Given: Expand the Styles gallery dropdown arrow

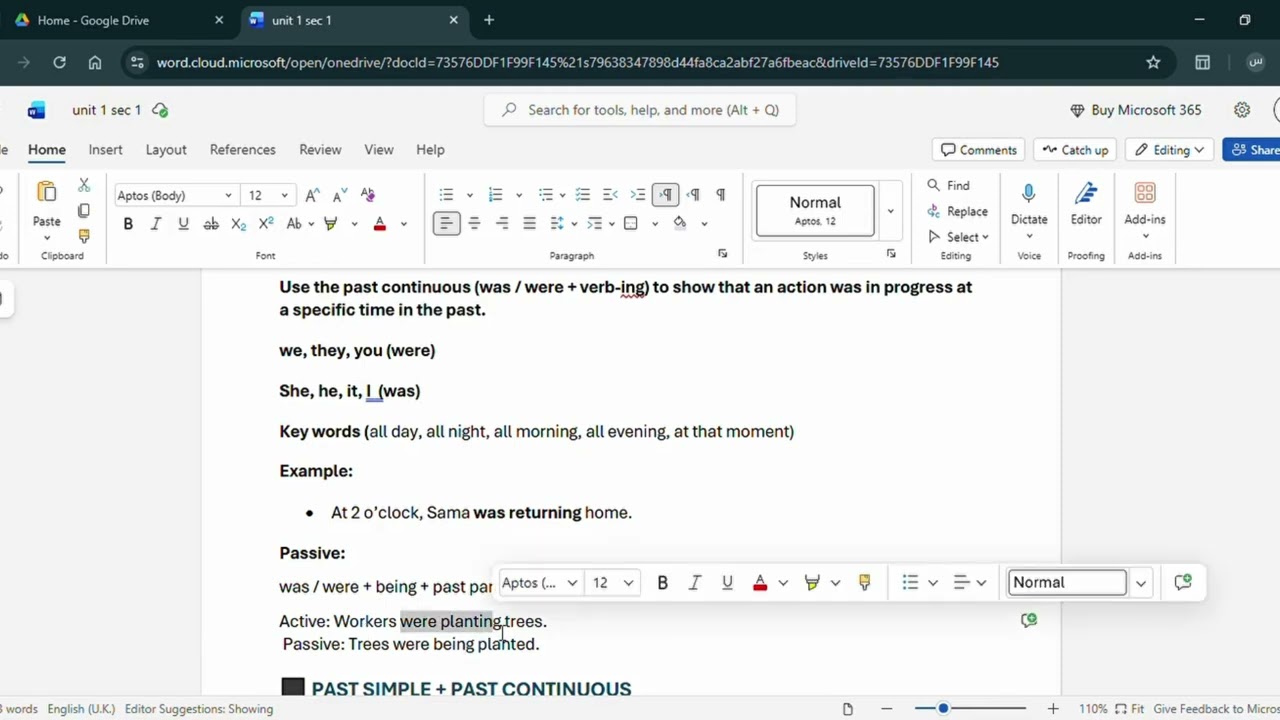Looking at the screenshot, I should [890, 211].
